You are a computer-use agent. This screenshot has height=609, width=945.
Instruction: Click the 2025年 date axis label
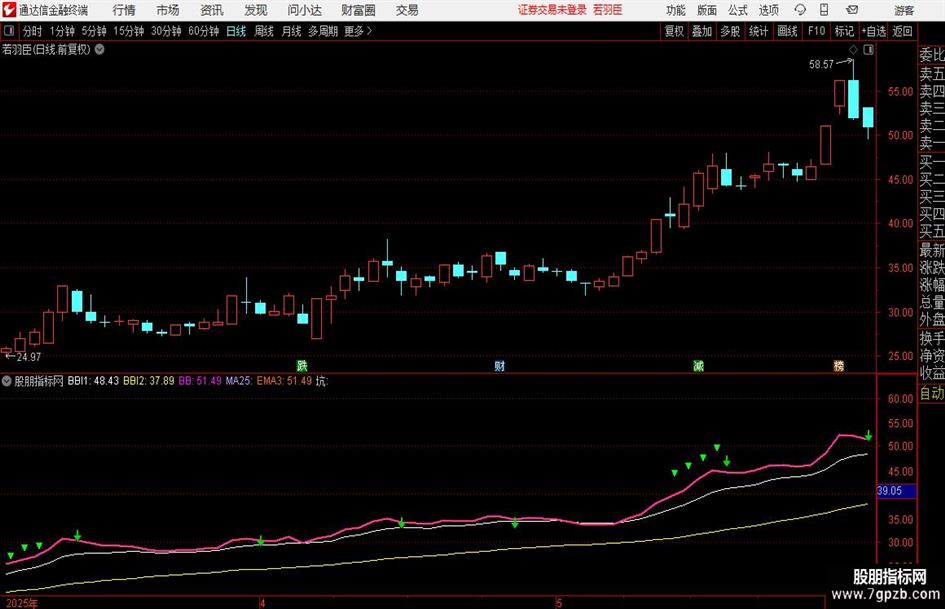point(22,603)
